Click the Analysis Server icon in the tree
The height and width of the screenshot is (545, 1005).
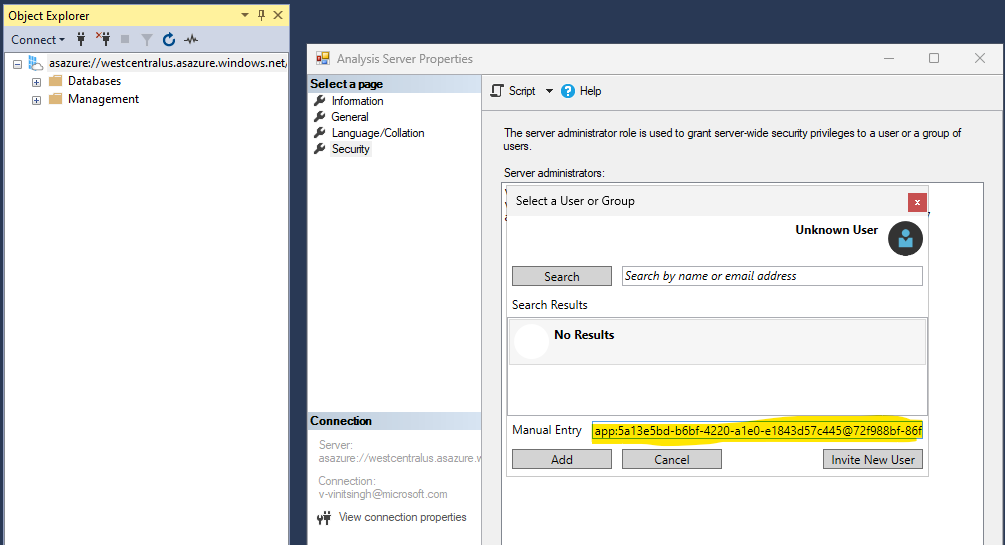pyautogui.click(x=36, y=63)
